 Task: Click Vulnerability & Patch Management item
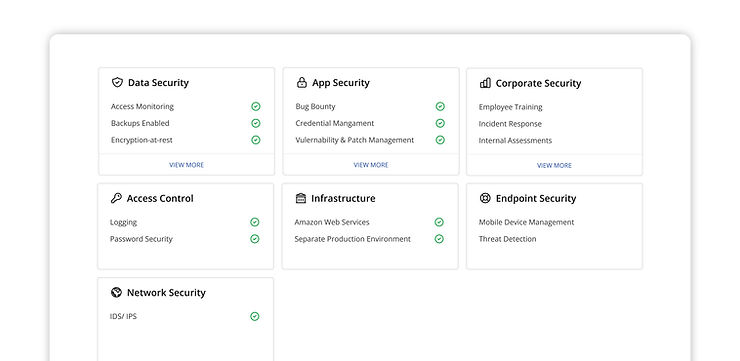354,140
